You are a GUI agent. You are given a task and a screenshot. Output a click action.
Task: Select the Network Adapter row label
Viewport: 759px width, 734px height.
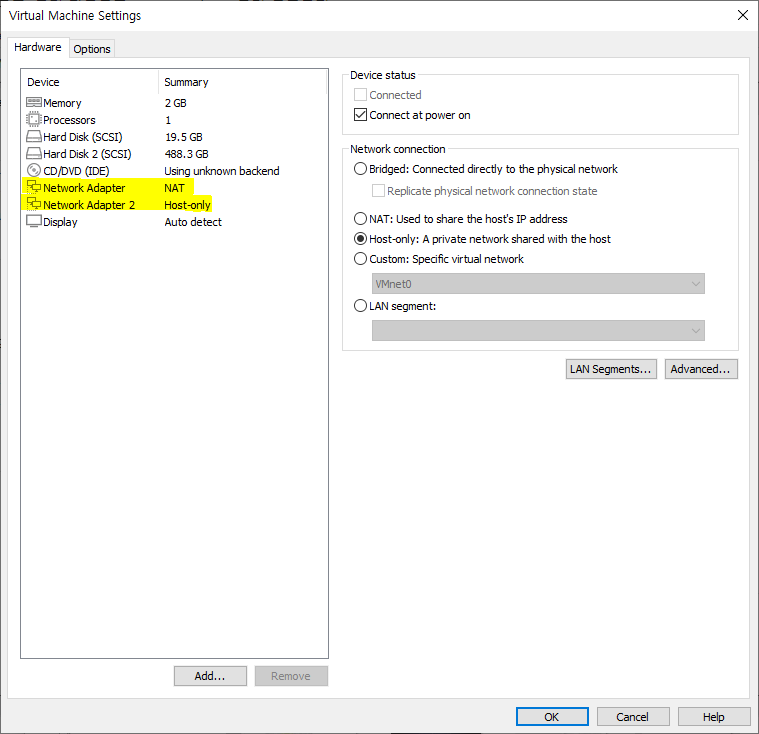coord(84,188)
